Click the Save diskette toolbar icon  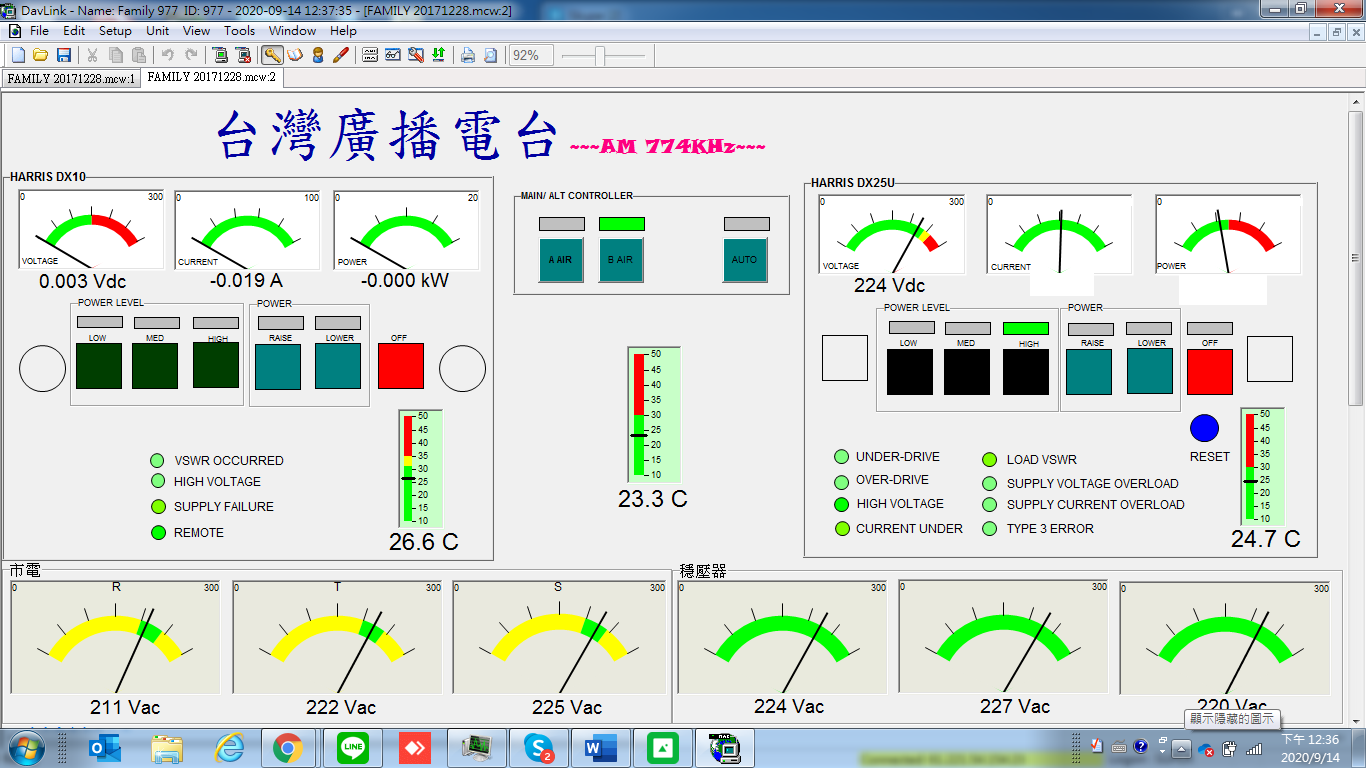tap(64, 55)
